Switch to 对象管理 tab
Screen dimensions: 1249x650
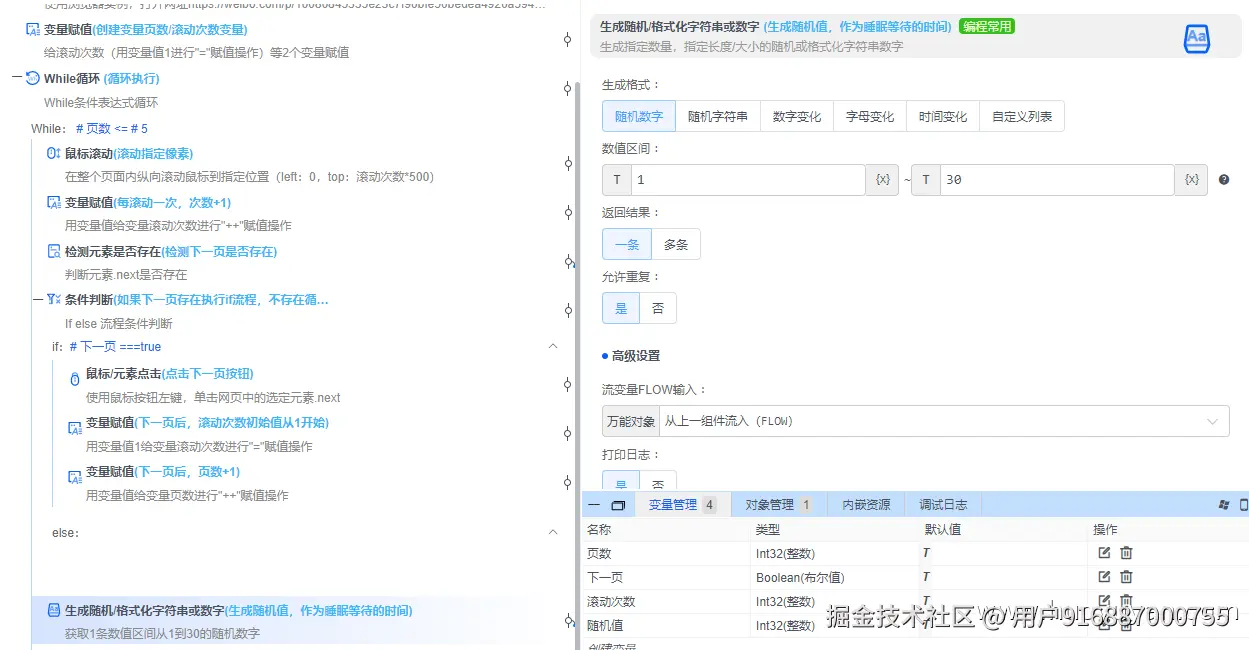point(778,505)
